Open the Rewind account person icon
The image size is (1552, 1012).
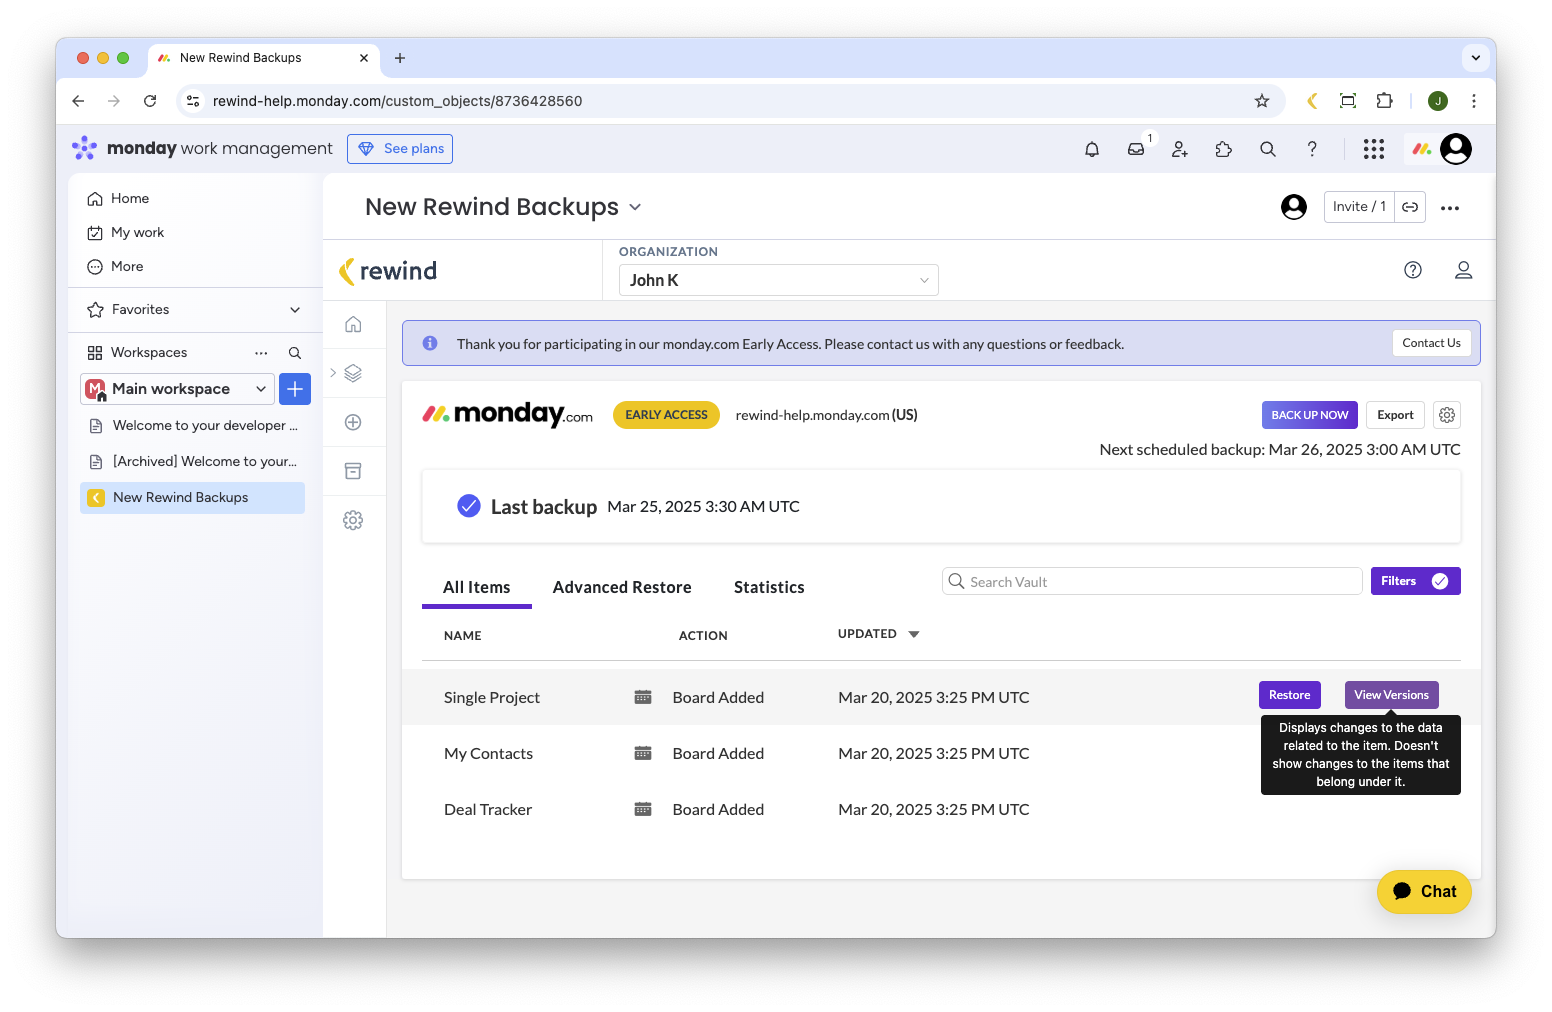tap(1463, 270)
